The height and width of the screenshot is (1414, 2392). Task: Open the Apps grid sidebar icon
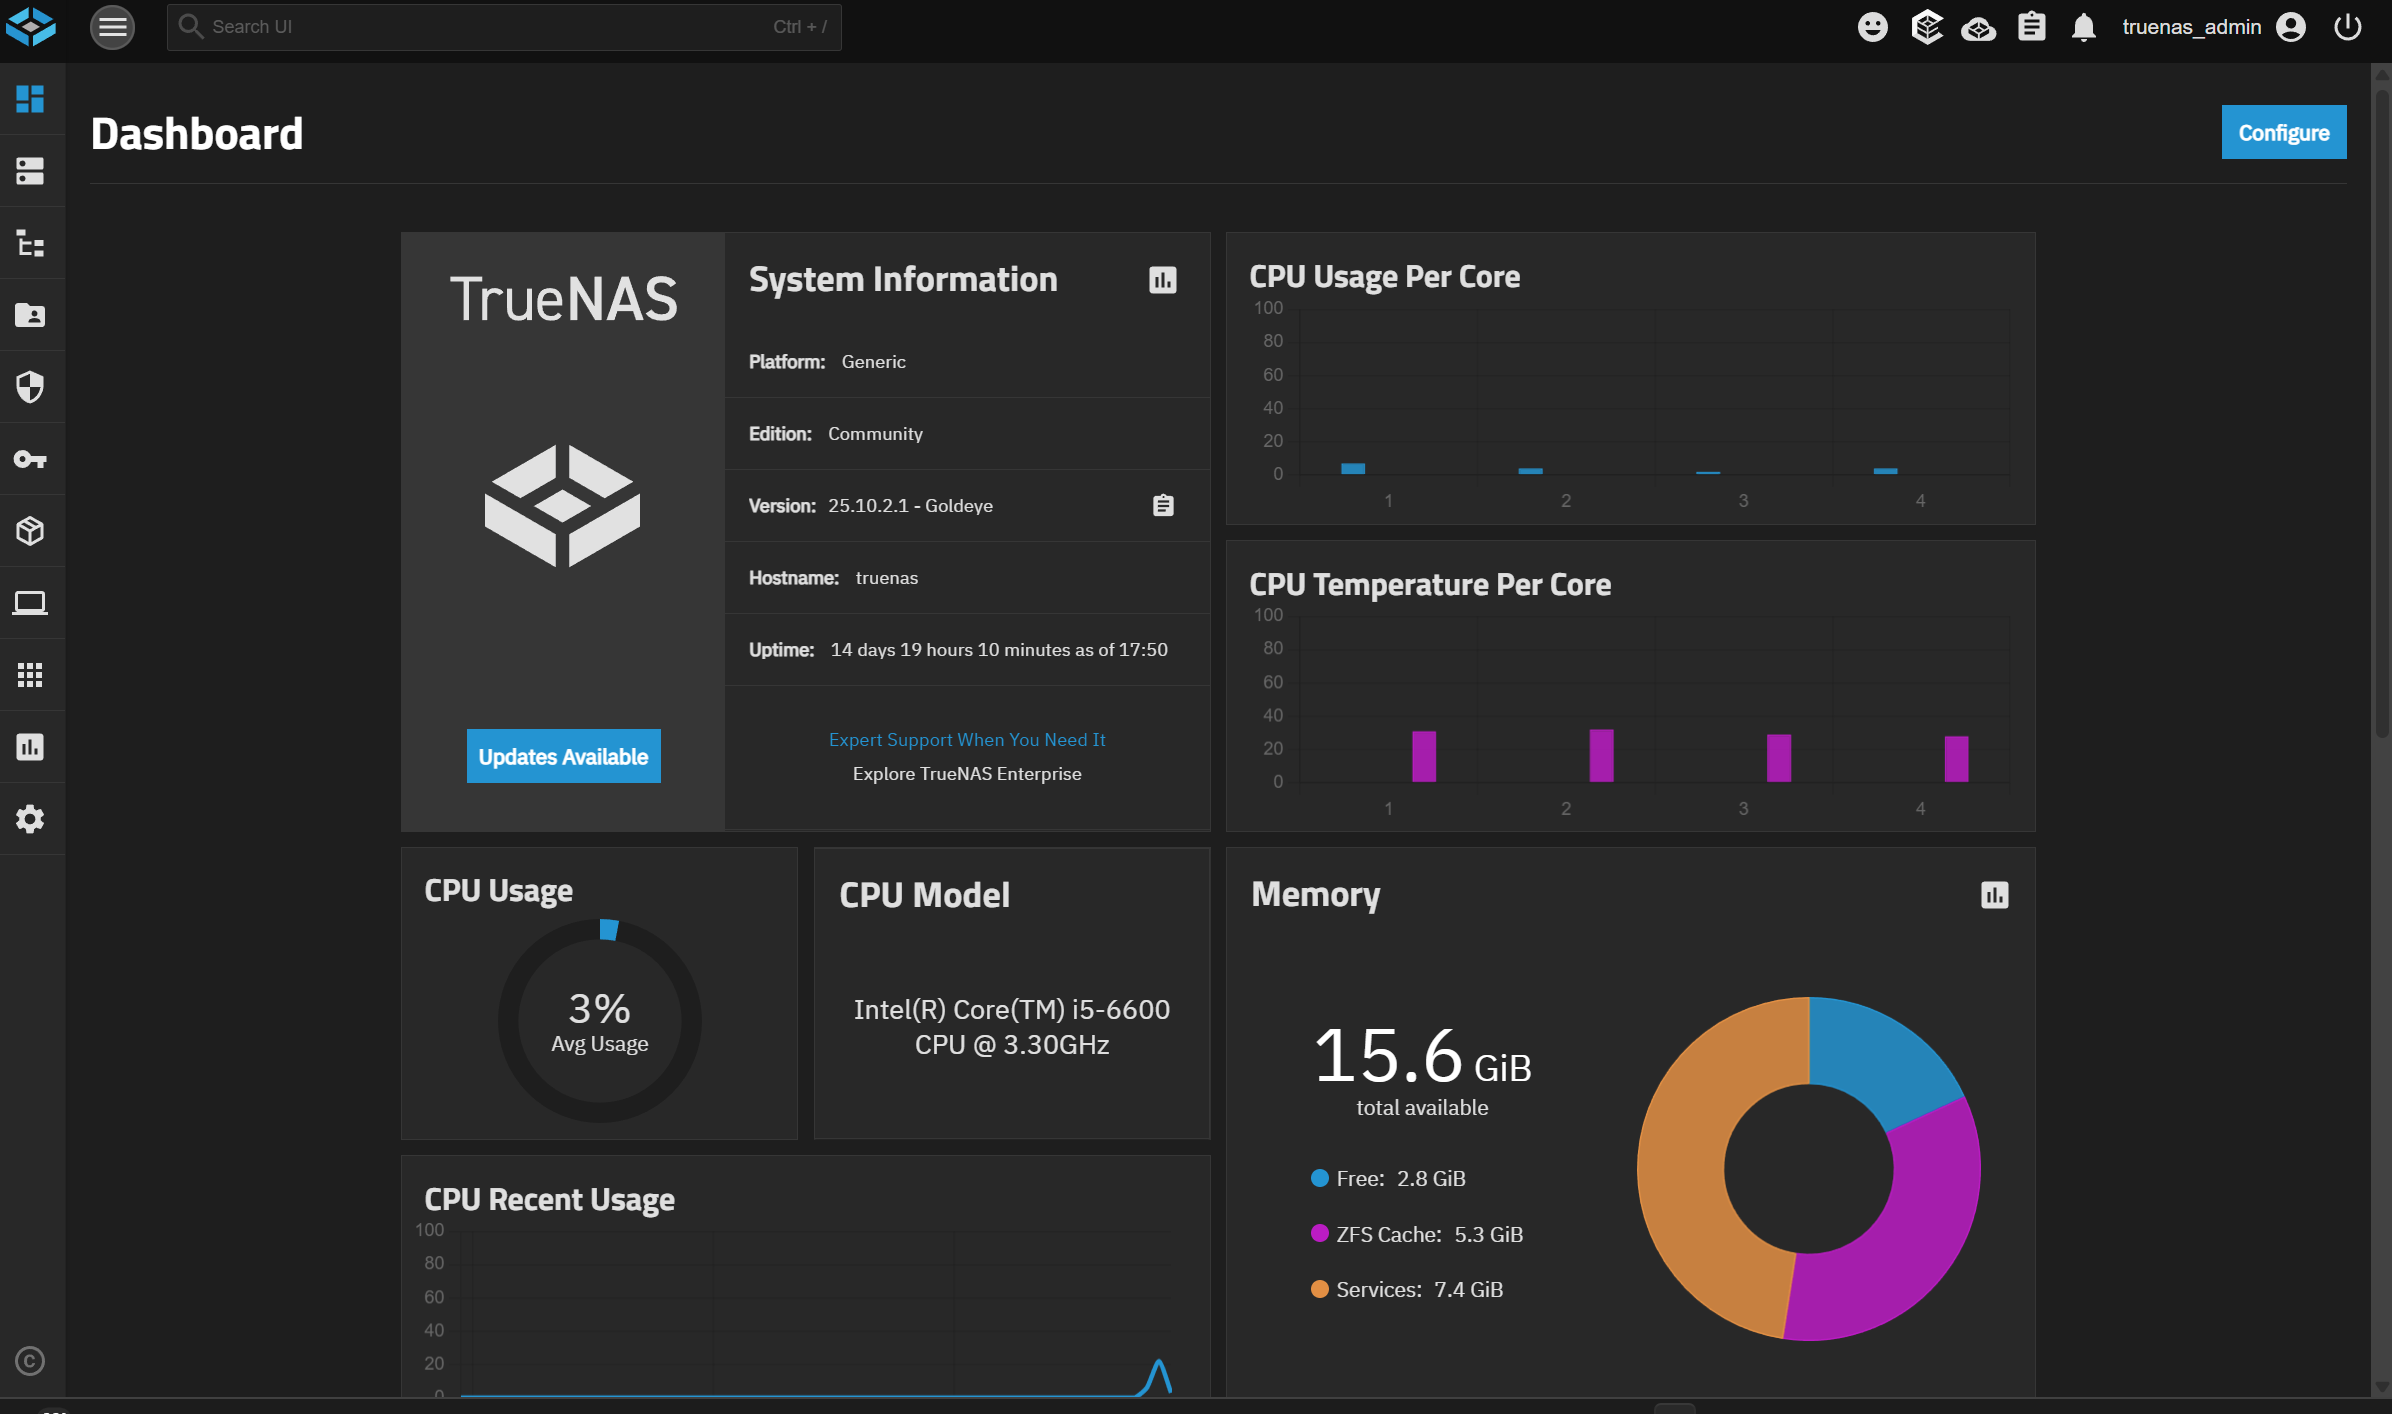coord(30,675)
